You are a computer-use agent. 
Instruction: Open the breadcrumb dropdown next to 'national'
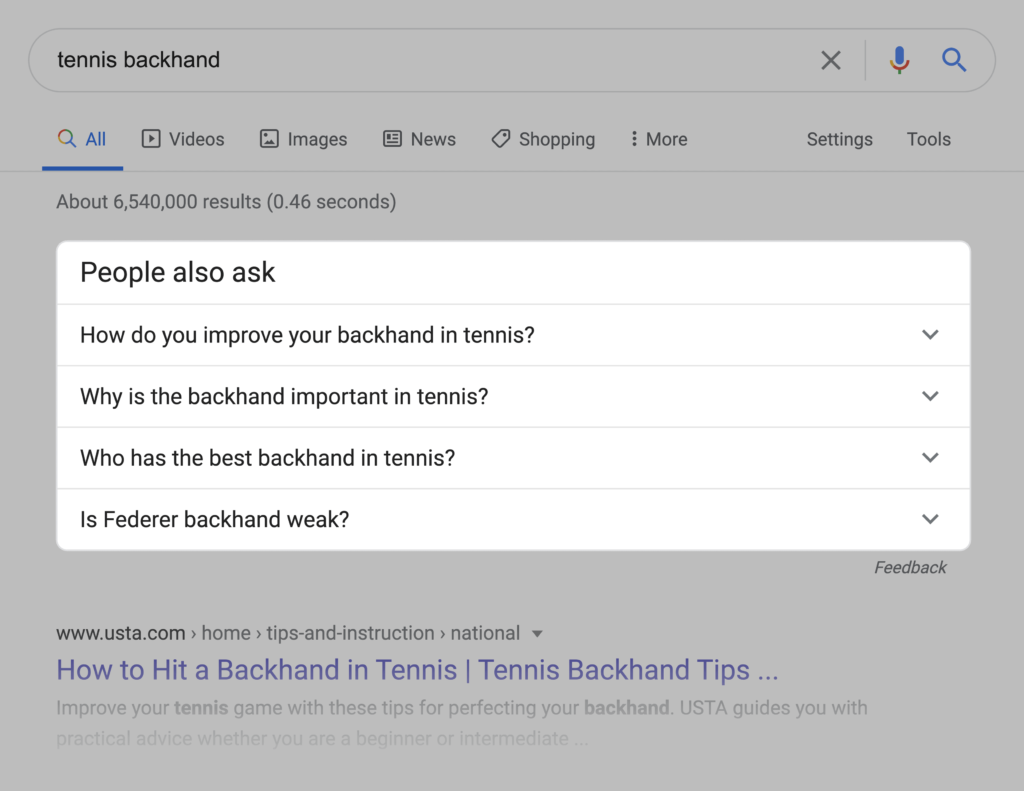click(x=537, y=633)
